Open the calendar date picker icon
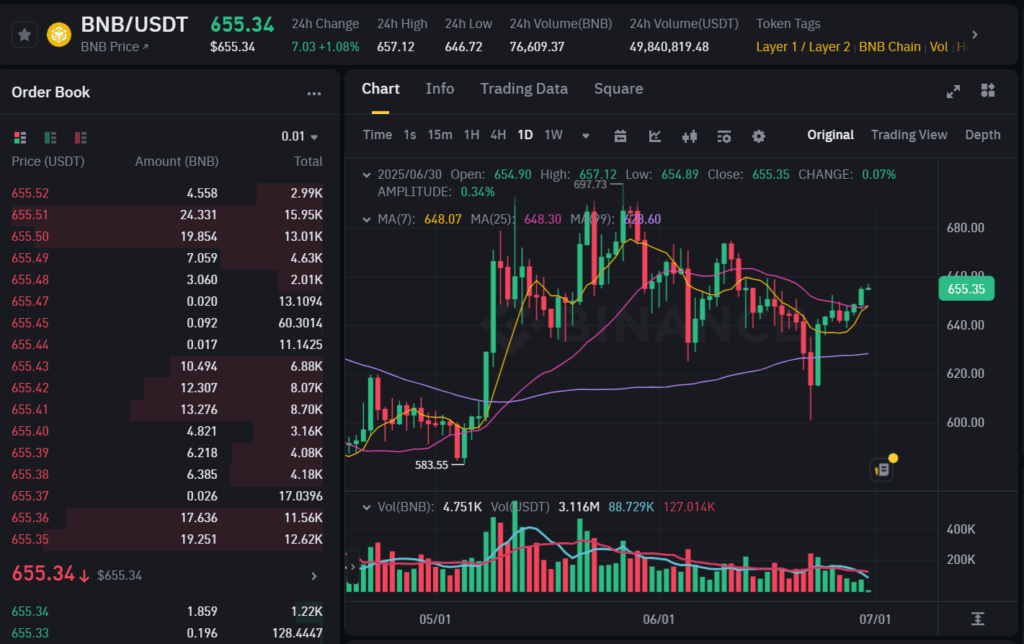This screenshot has width=1024, height=644. pyautogui.click(x=620, y=136)
